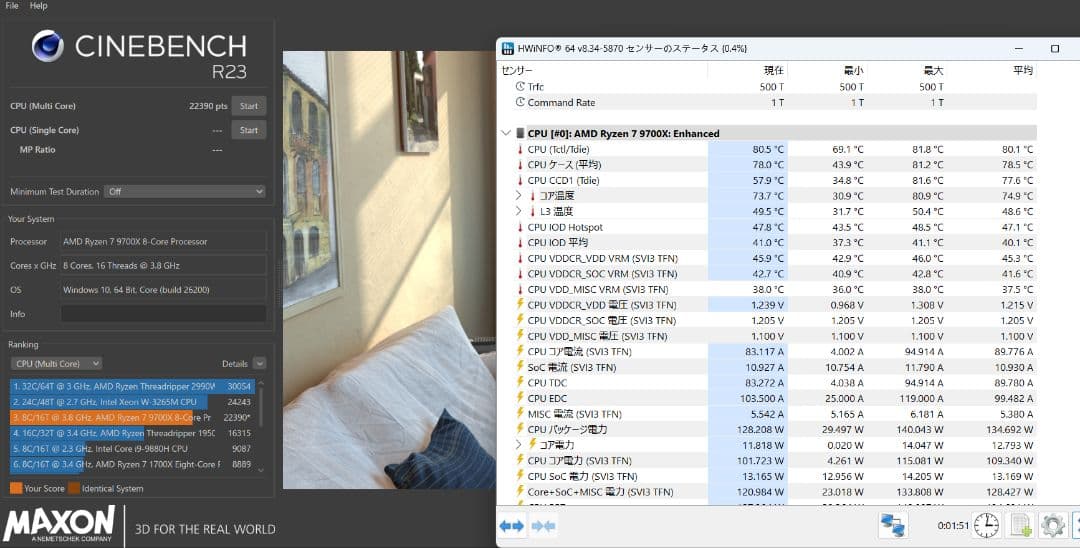Click clock icon beside Trfc
Image resolution: width=1080 pixels, height=548 pixels.
[x=520, y=87]
